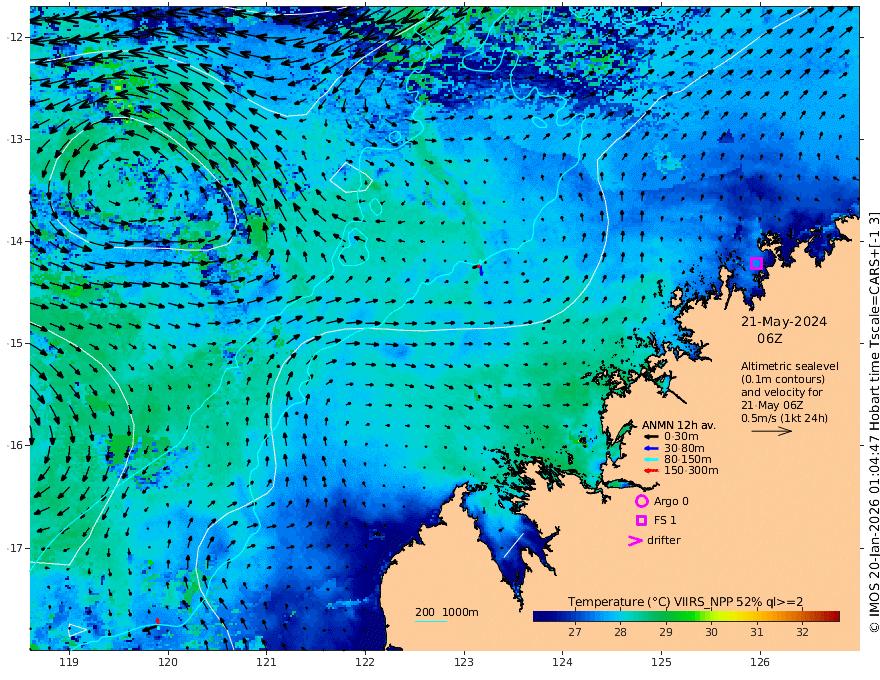Click the magenta drifter chevron legend icon
Screen dimensions: 880x680
tap(635, 540)
